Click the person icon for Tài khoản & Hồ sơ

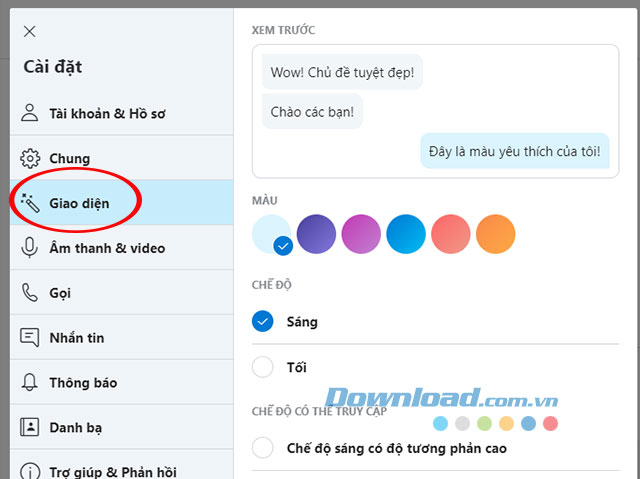click(29, 113)
